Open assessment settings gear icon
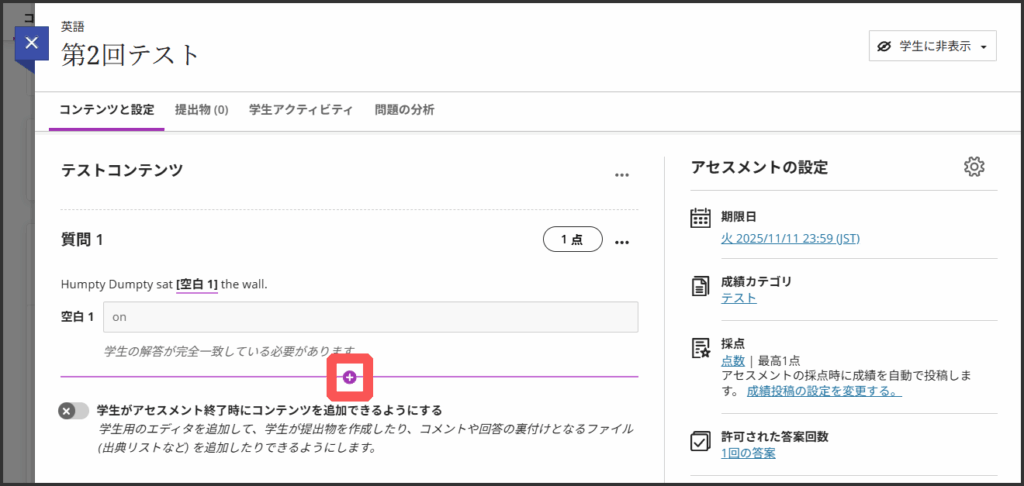This screenshot has width=1024, height=486. click(x=974, y=167)
